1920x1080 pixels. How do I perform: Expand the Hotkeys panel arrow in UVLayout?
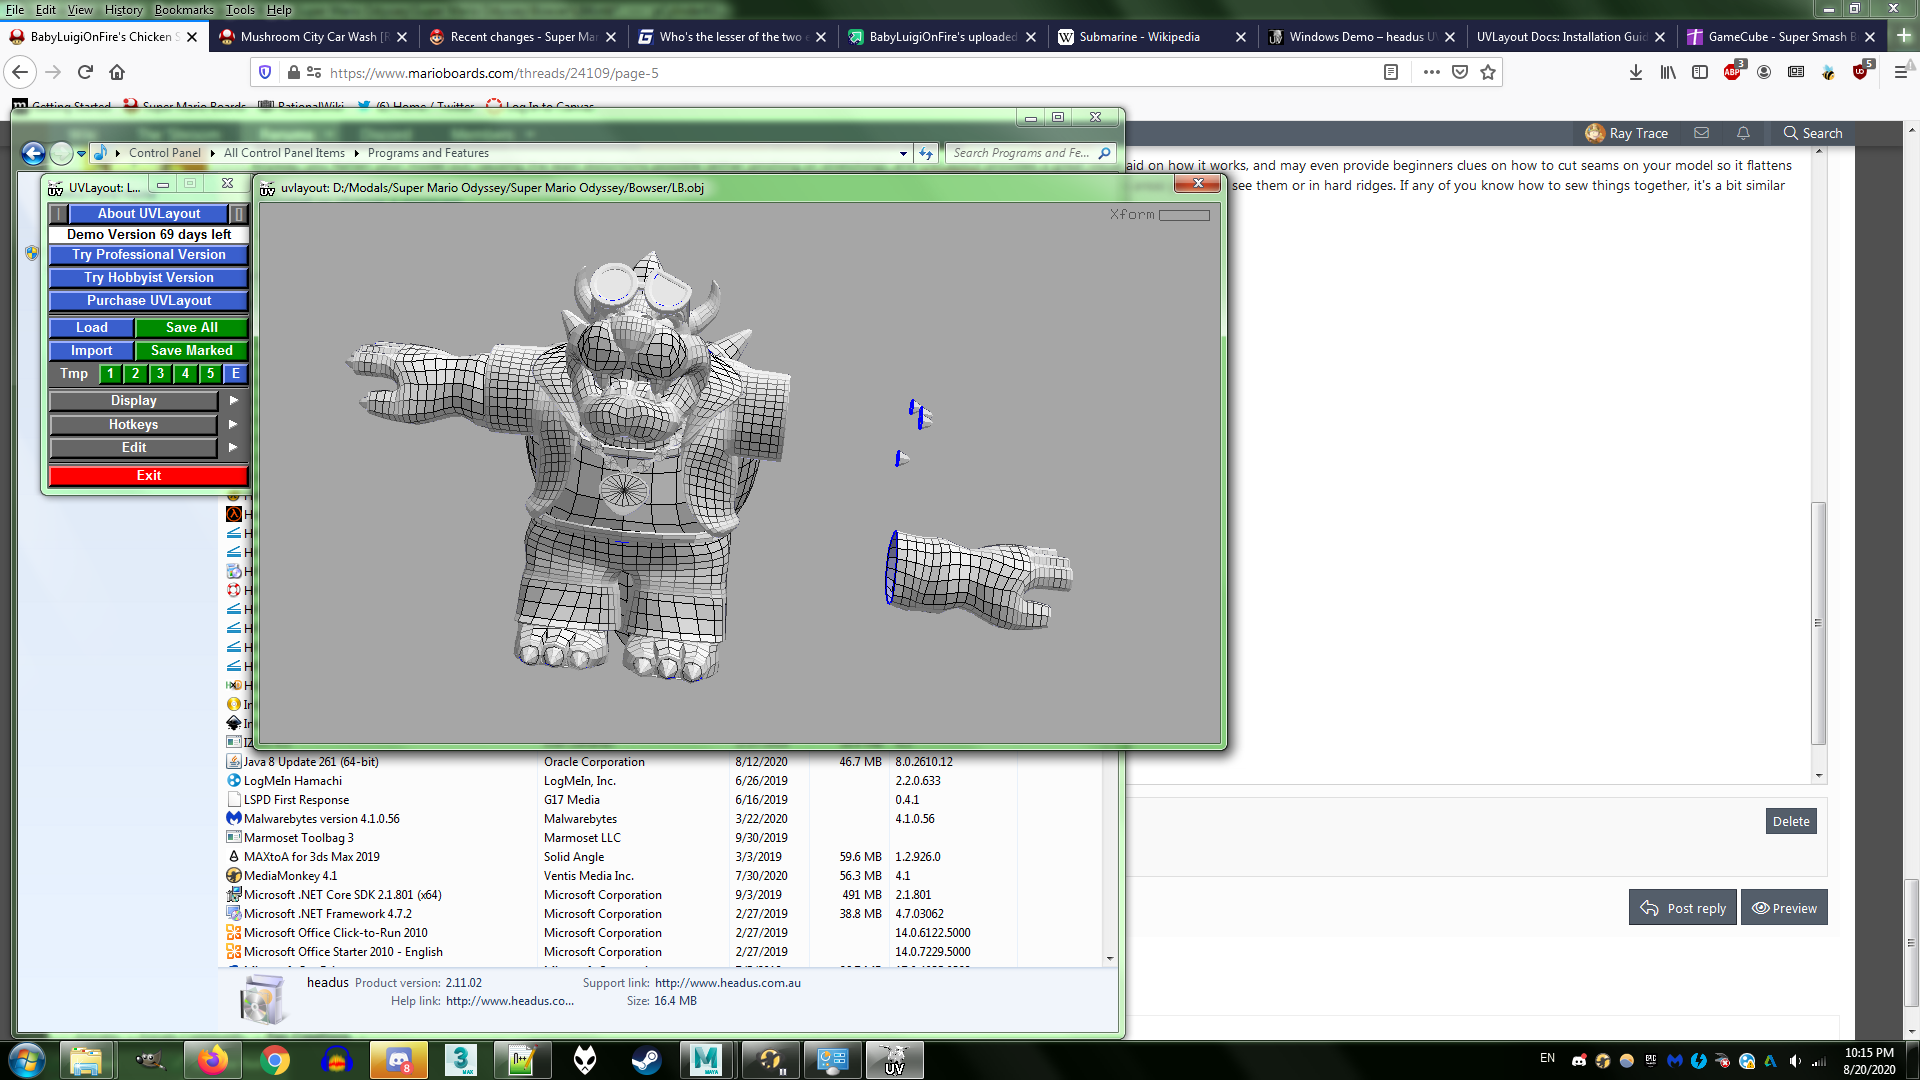pos(233,424)
